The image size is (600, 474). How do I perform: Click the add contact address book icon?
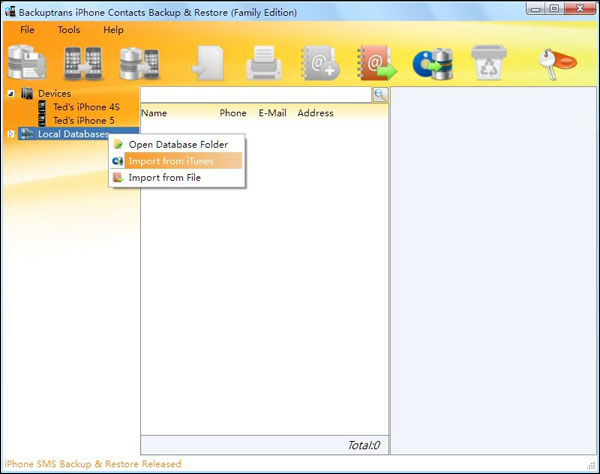click(x=320, y=63)
